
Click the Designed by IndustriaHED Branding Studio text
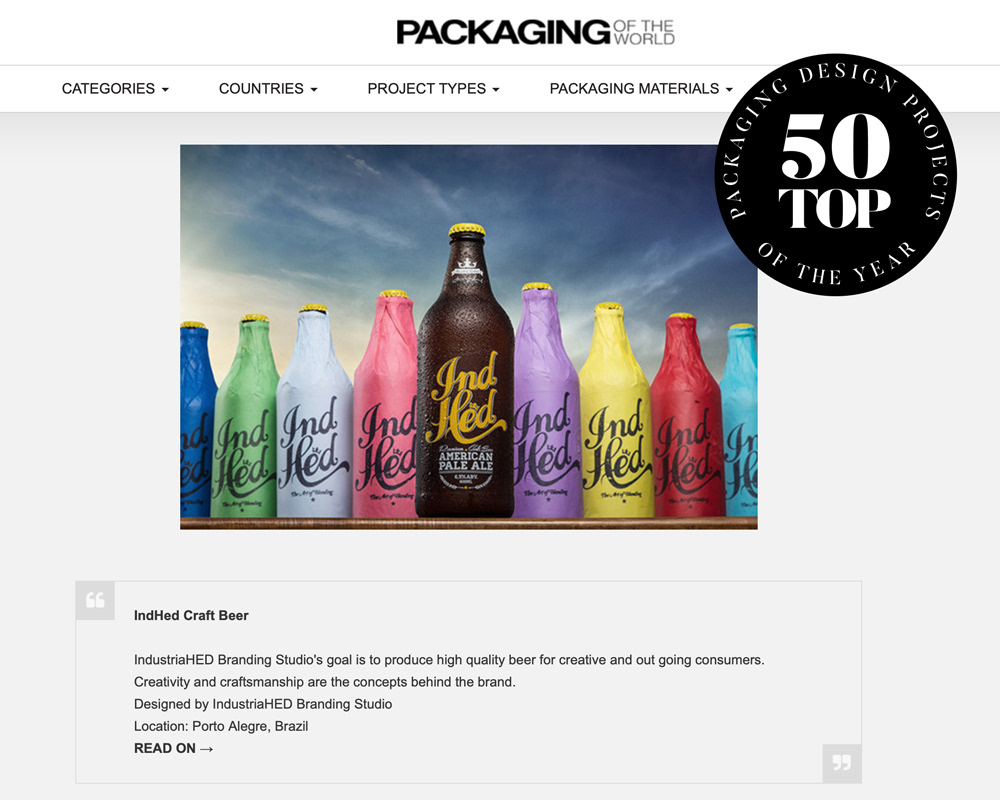tap(263, 704)
